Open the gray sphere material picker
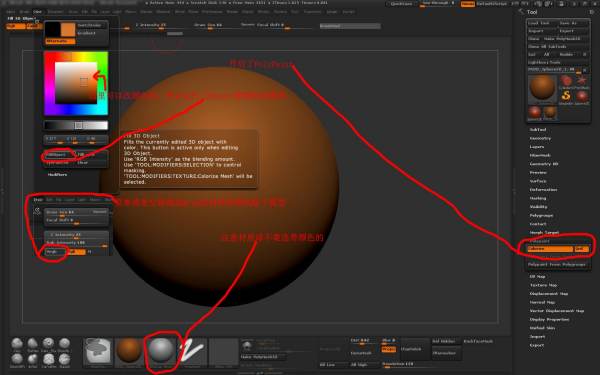 pos(161,352)
